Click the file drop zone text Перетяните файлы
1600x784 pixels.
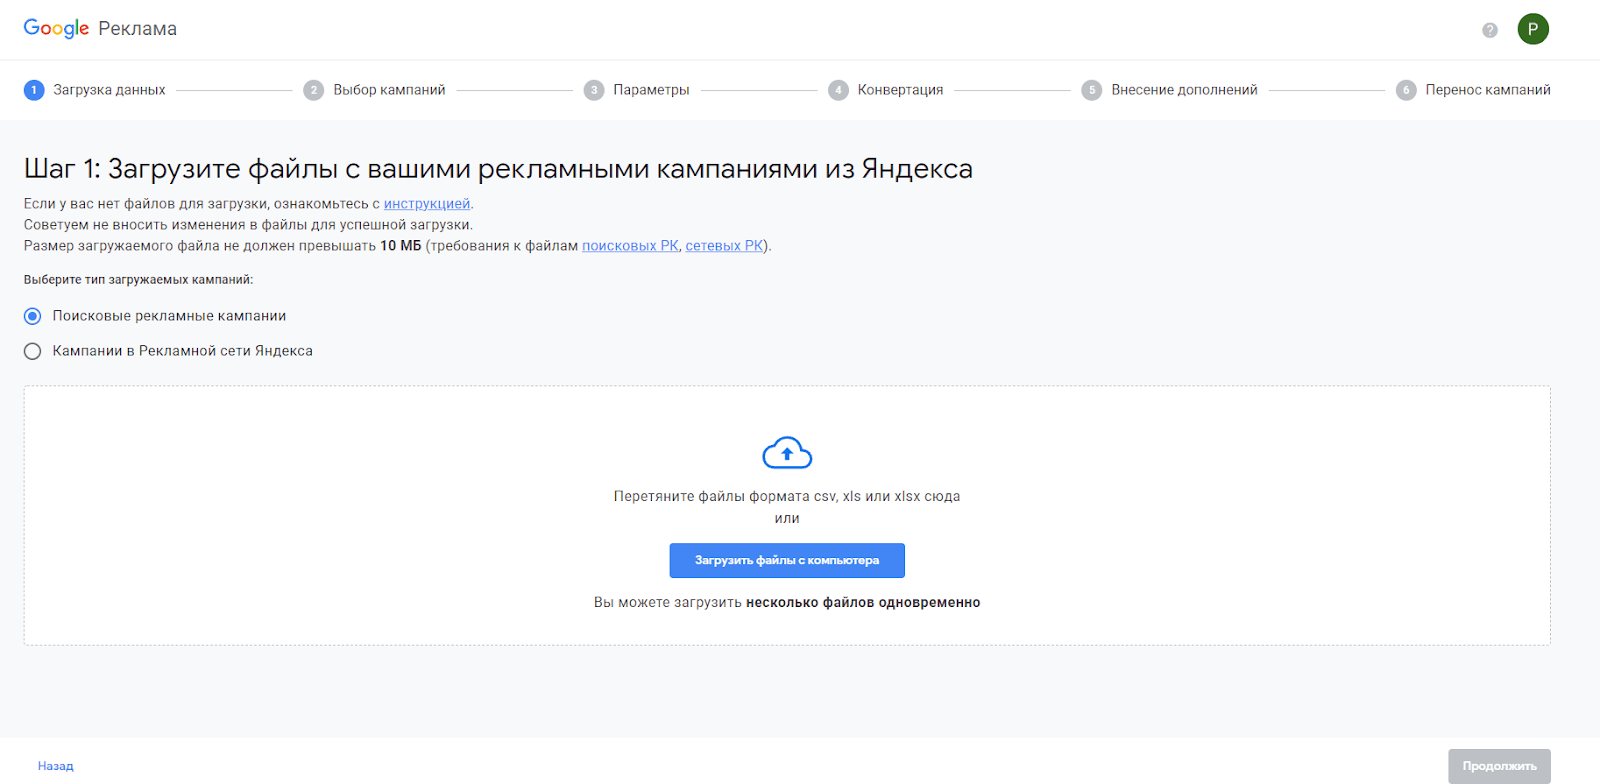(x=787, y=496)
